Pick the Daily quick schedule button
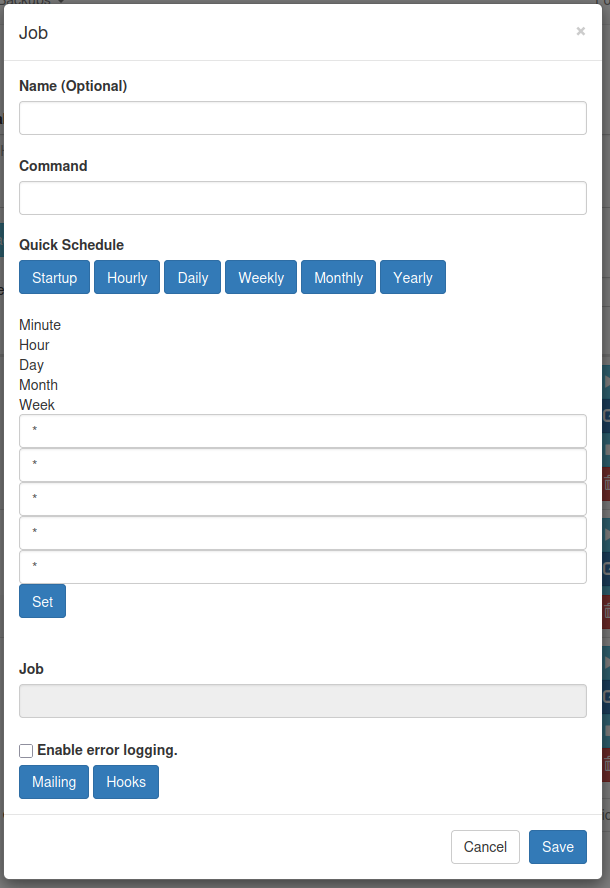Image resolution: width=610 pixels, height=888 pixels. [192, 278]
